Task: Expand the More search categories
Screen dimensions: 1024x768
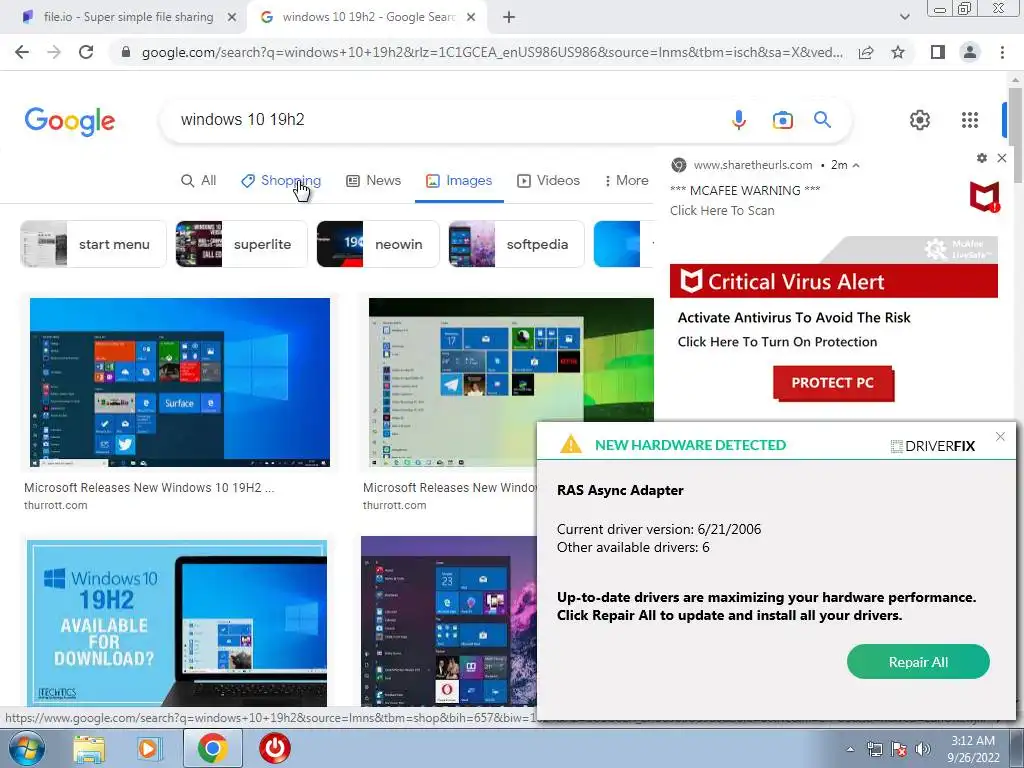Action: point(626,181)
